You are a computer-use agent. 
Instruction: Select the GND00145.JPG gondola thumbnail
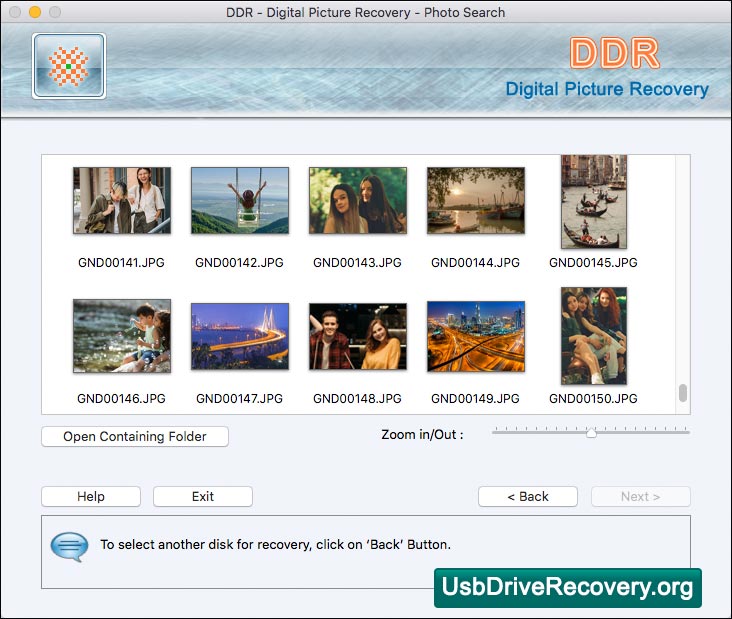[x=594, y=202]
